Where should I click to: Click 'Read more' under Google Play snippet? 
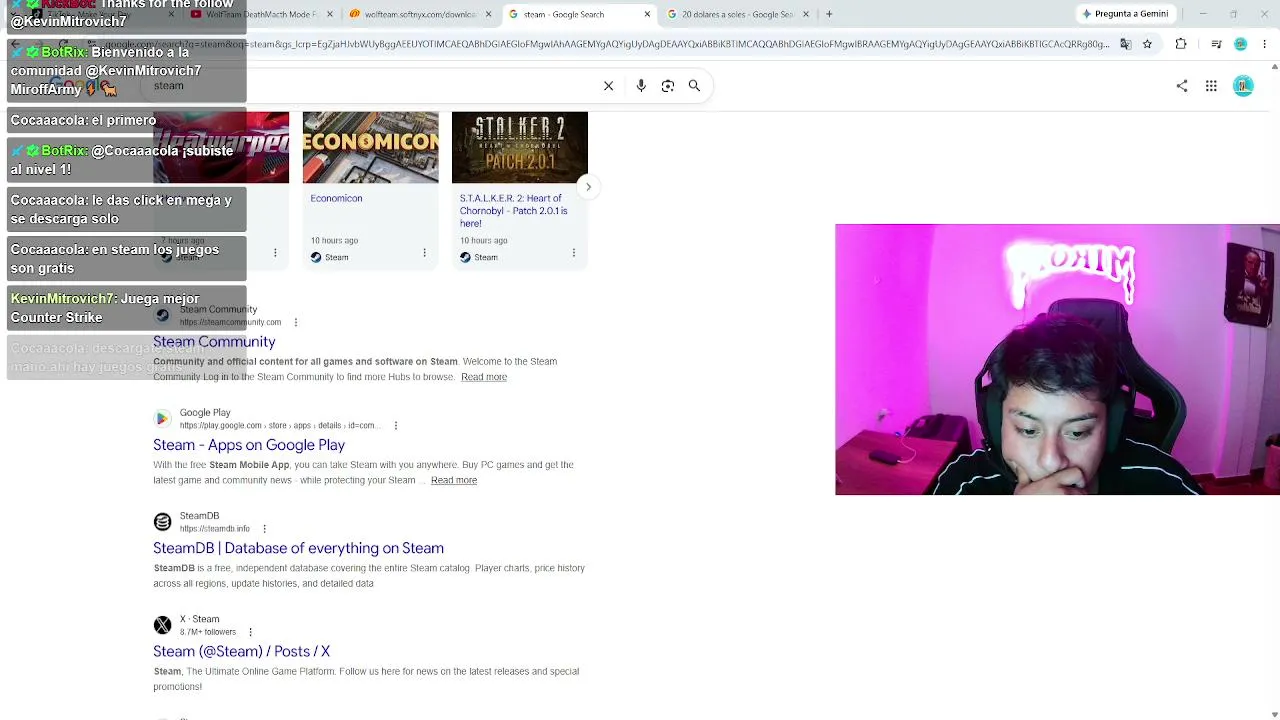click(454, 480)
